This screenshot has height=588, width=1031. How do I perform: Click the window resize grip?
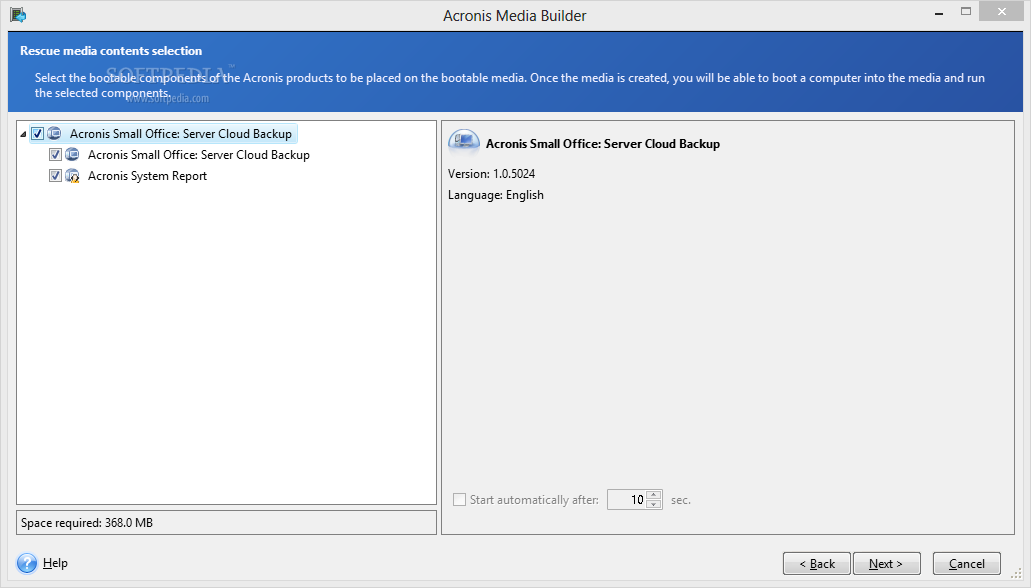coord(1017,574)
